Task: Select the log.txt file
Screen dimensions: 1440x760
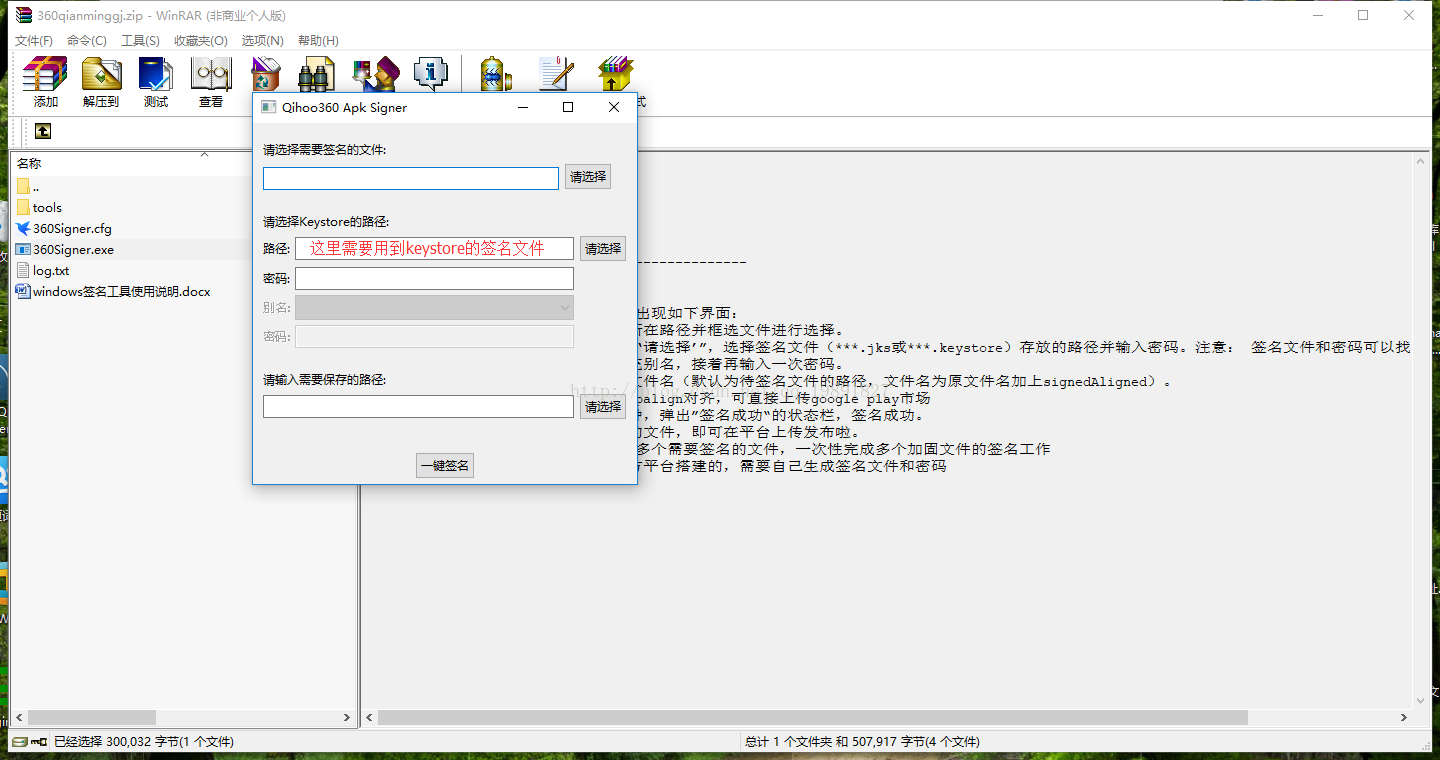Action: (43, 271)
